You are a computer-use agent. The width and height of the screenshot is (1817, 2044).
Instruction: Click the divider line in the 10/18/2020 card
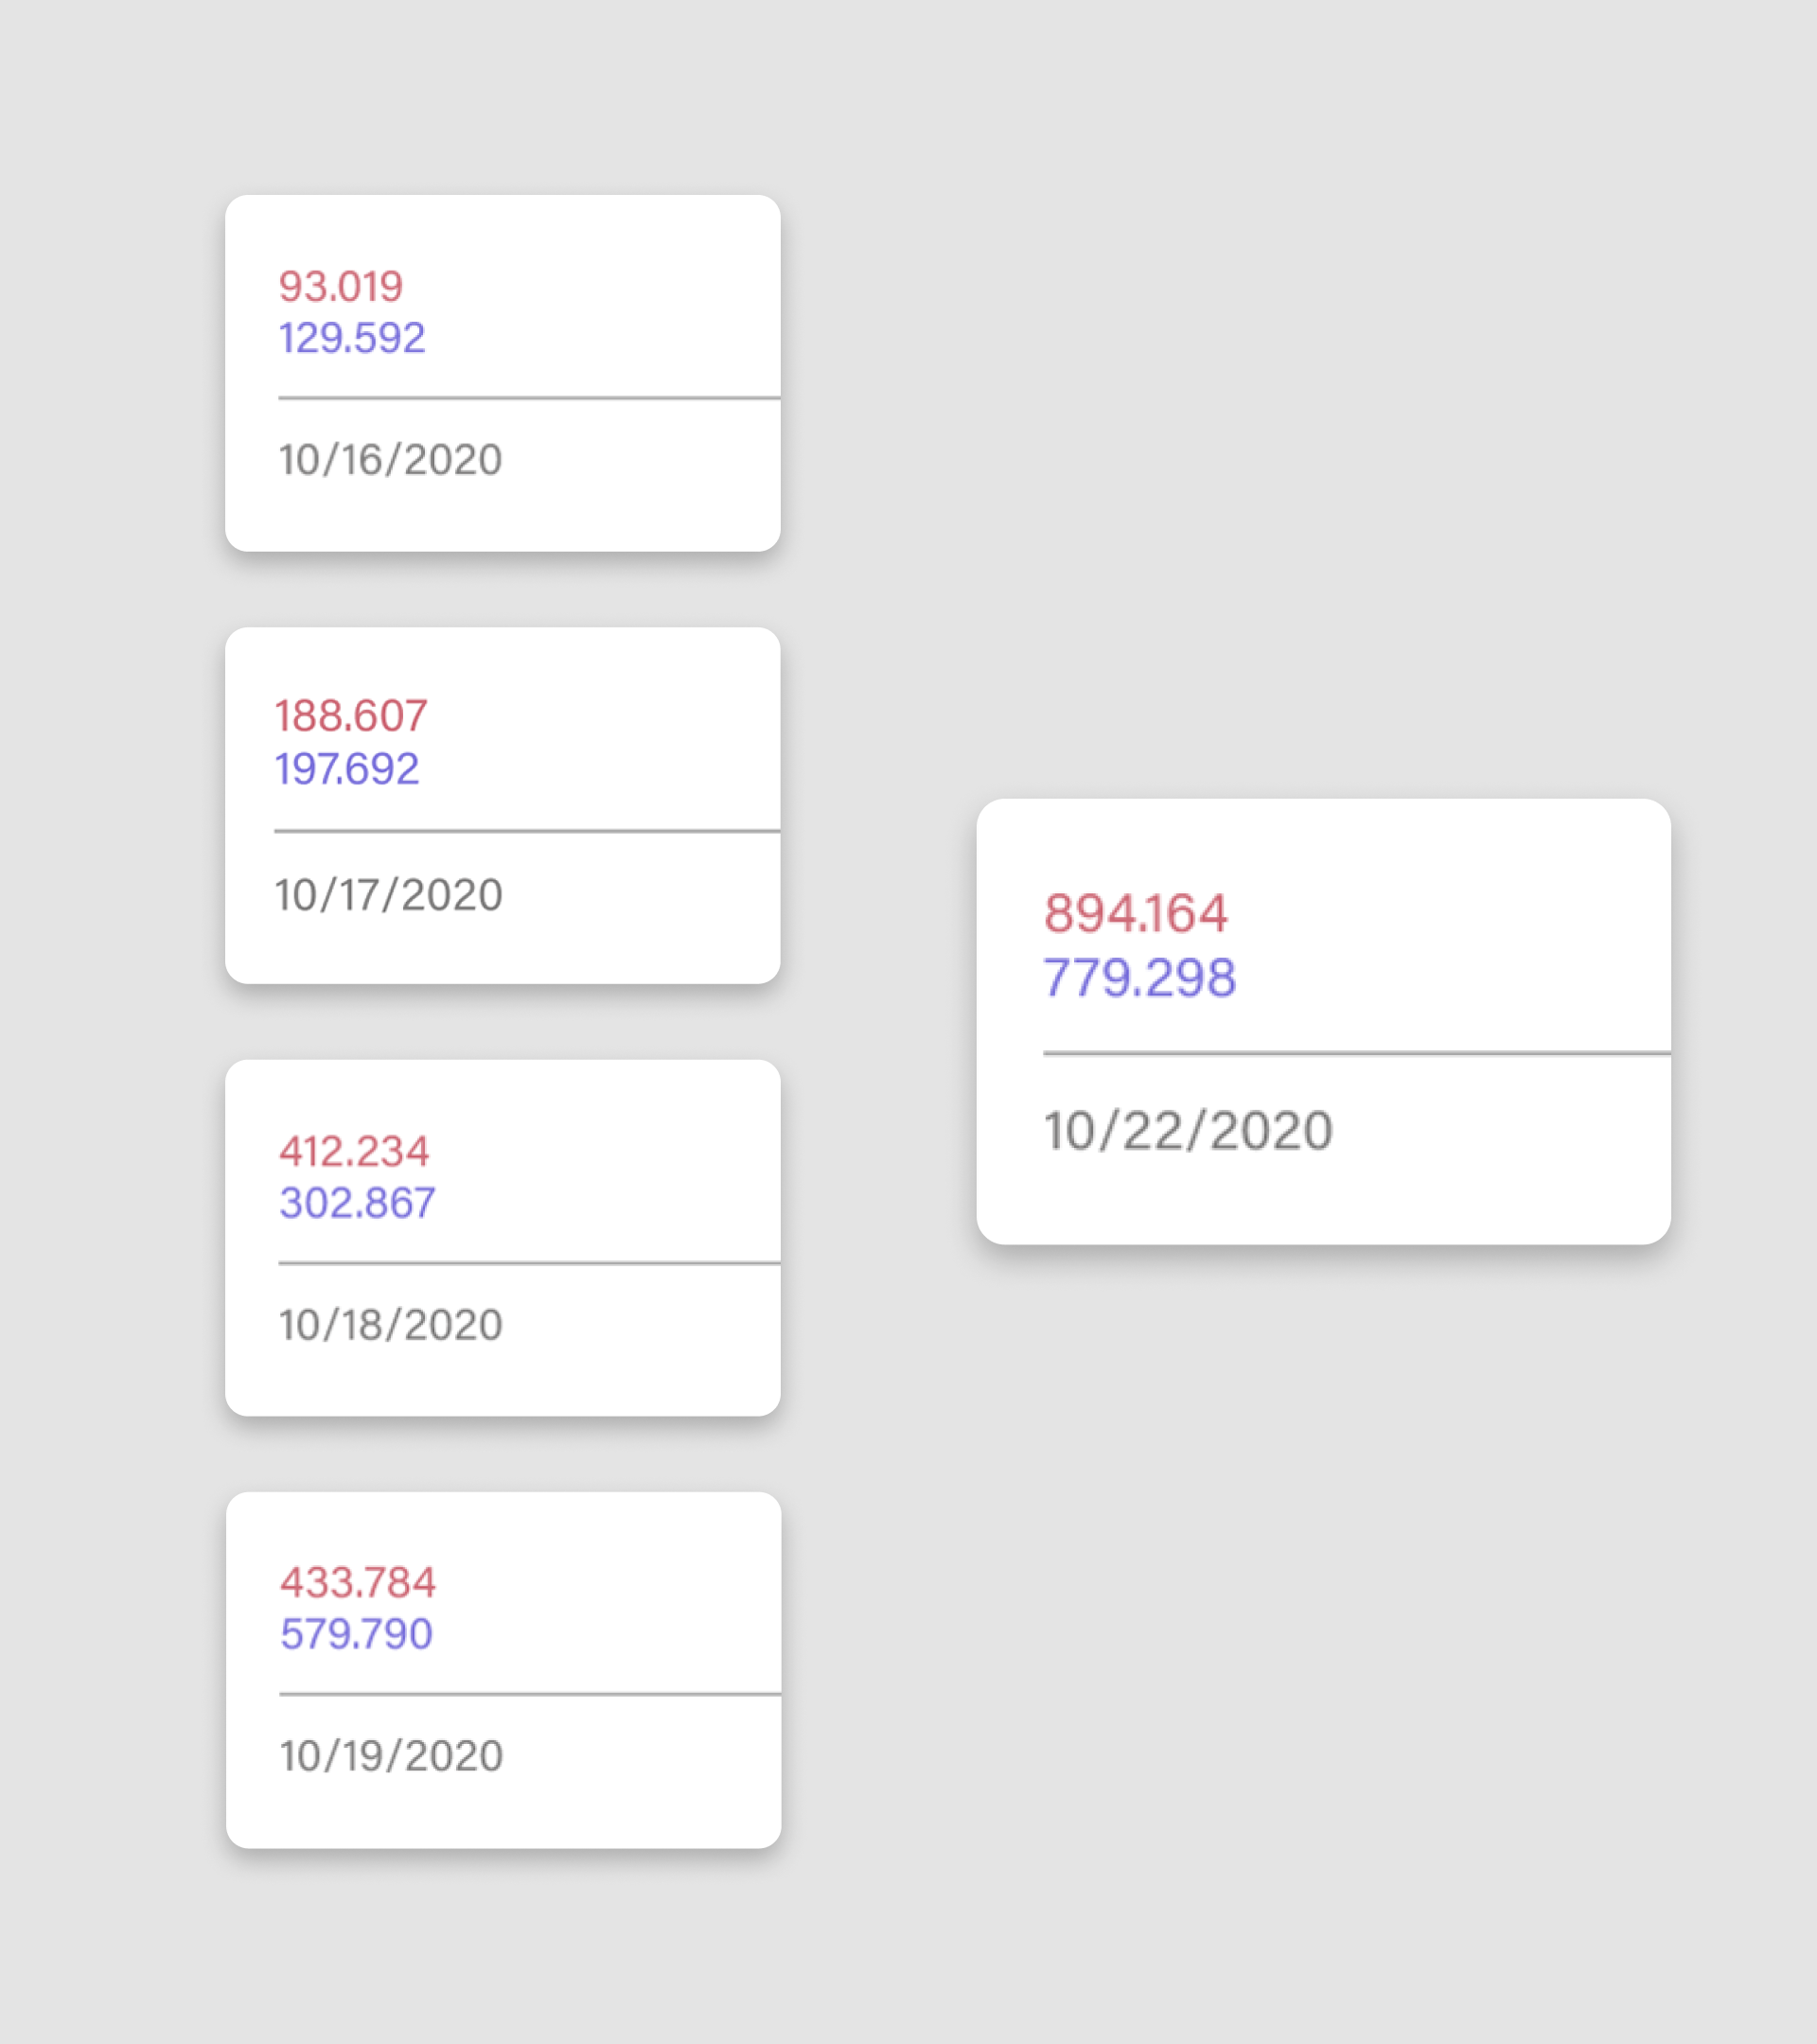(528, 1263)
